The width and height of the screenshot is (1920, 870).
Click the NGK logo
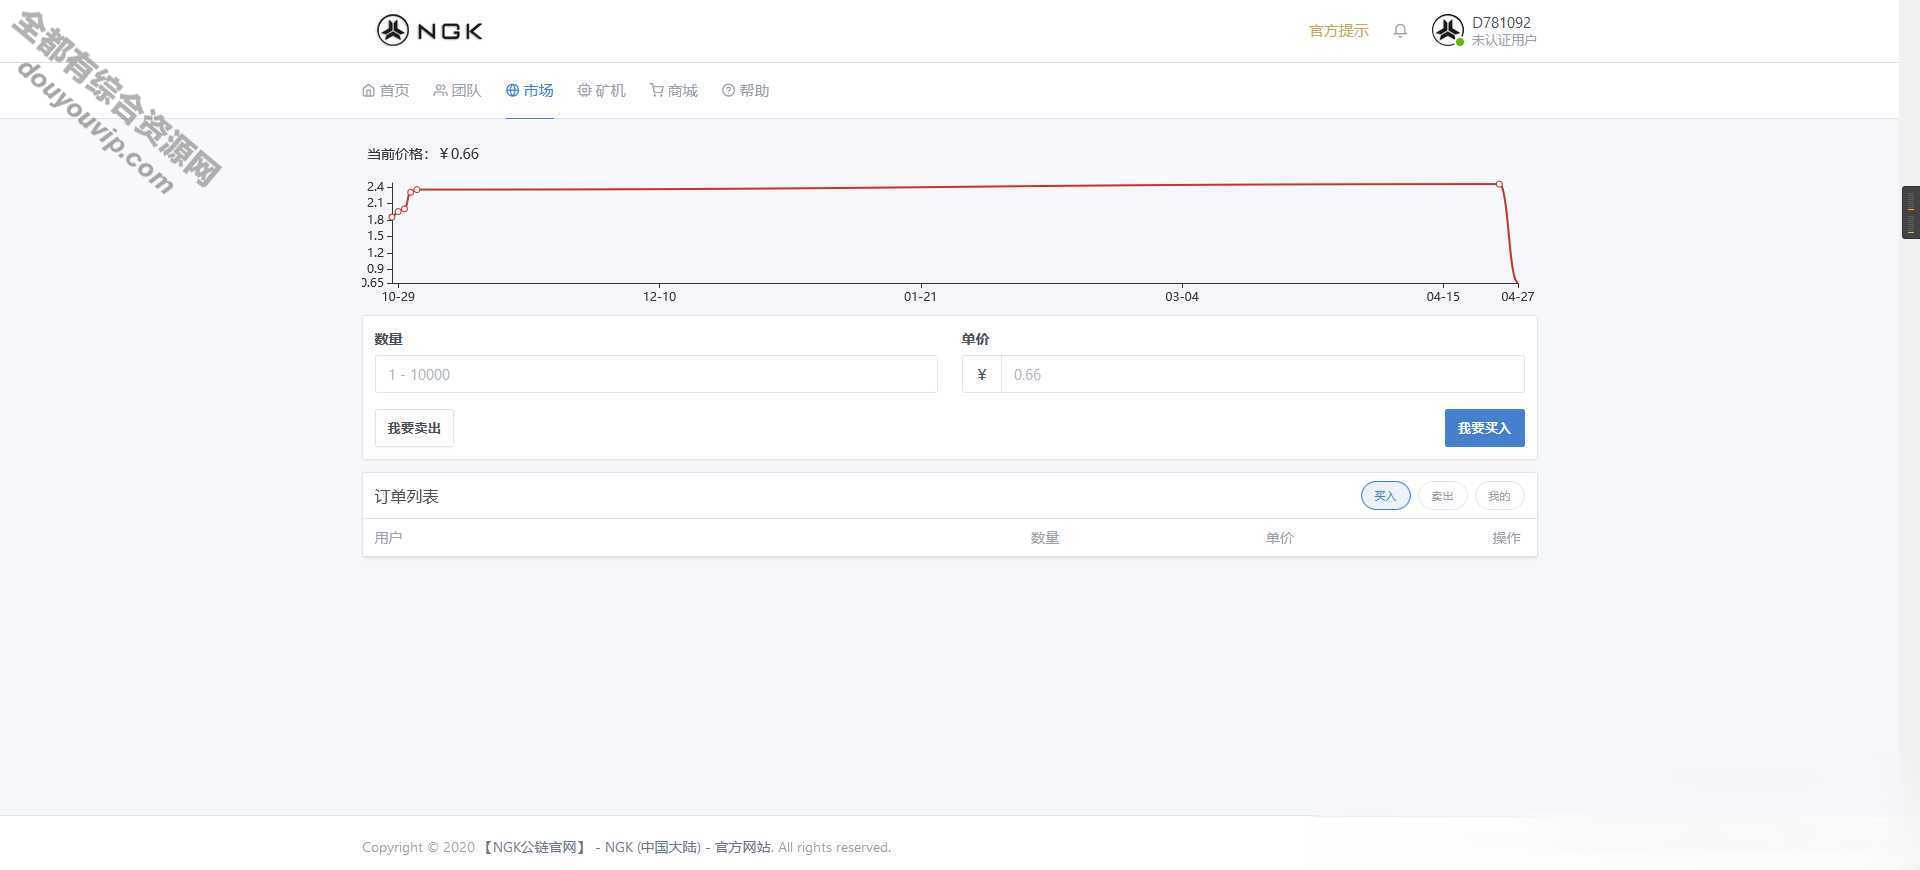[x=430, y=30]
